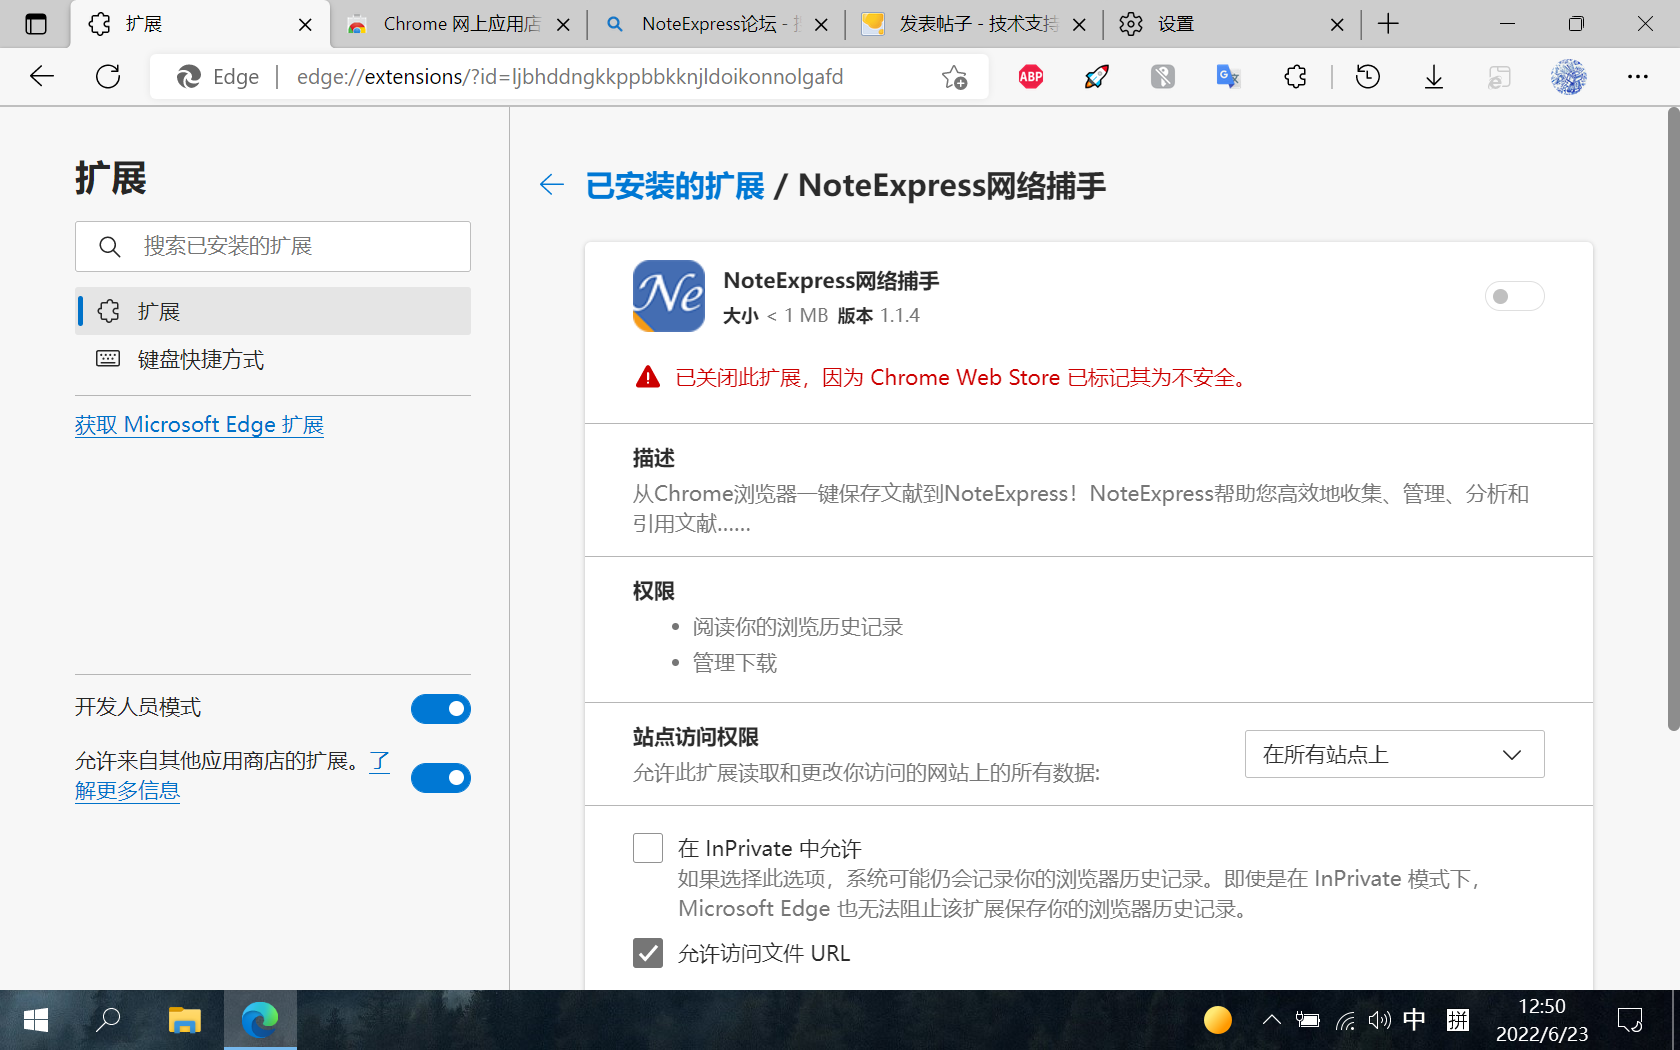Close the 扩展 tab
The image size is (1680, 1050).
pyautogui.click(x=305, y=25)
